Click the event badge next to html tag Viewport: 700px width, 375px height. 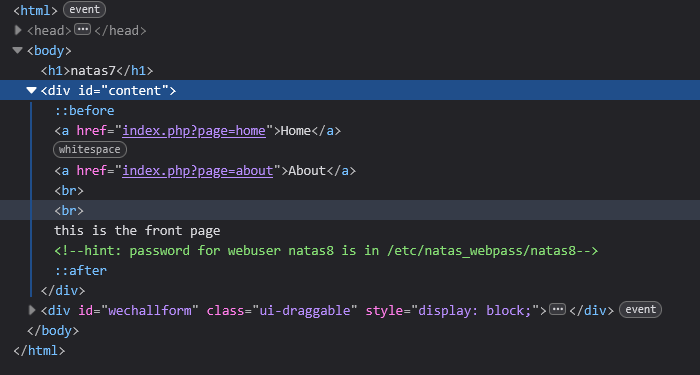84,10
